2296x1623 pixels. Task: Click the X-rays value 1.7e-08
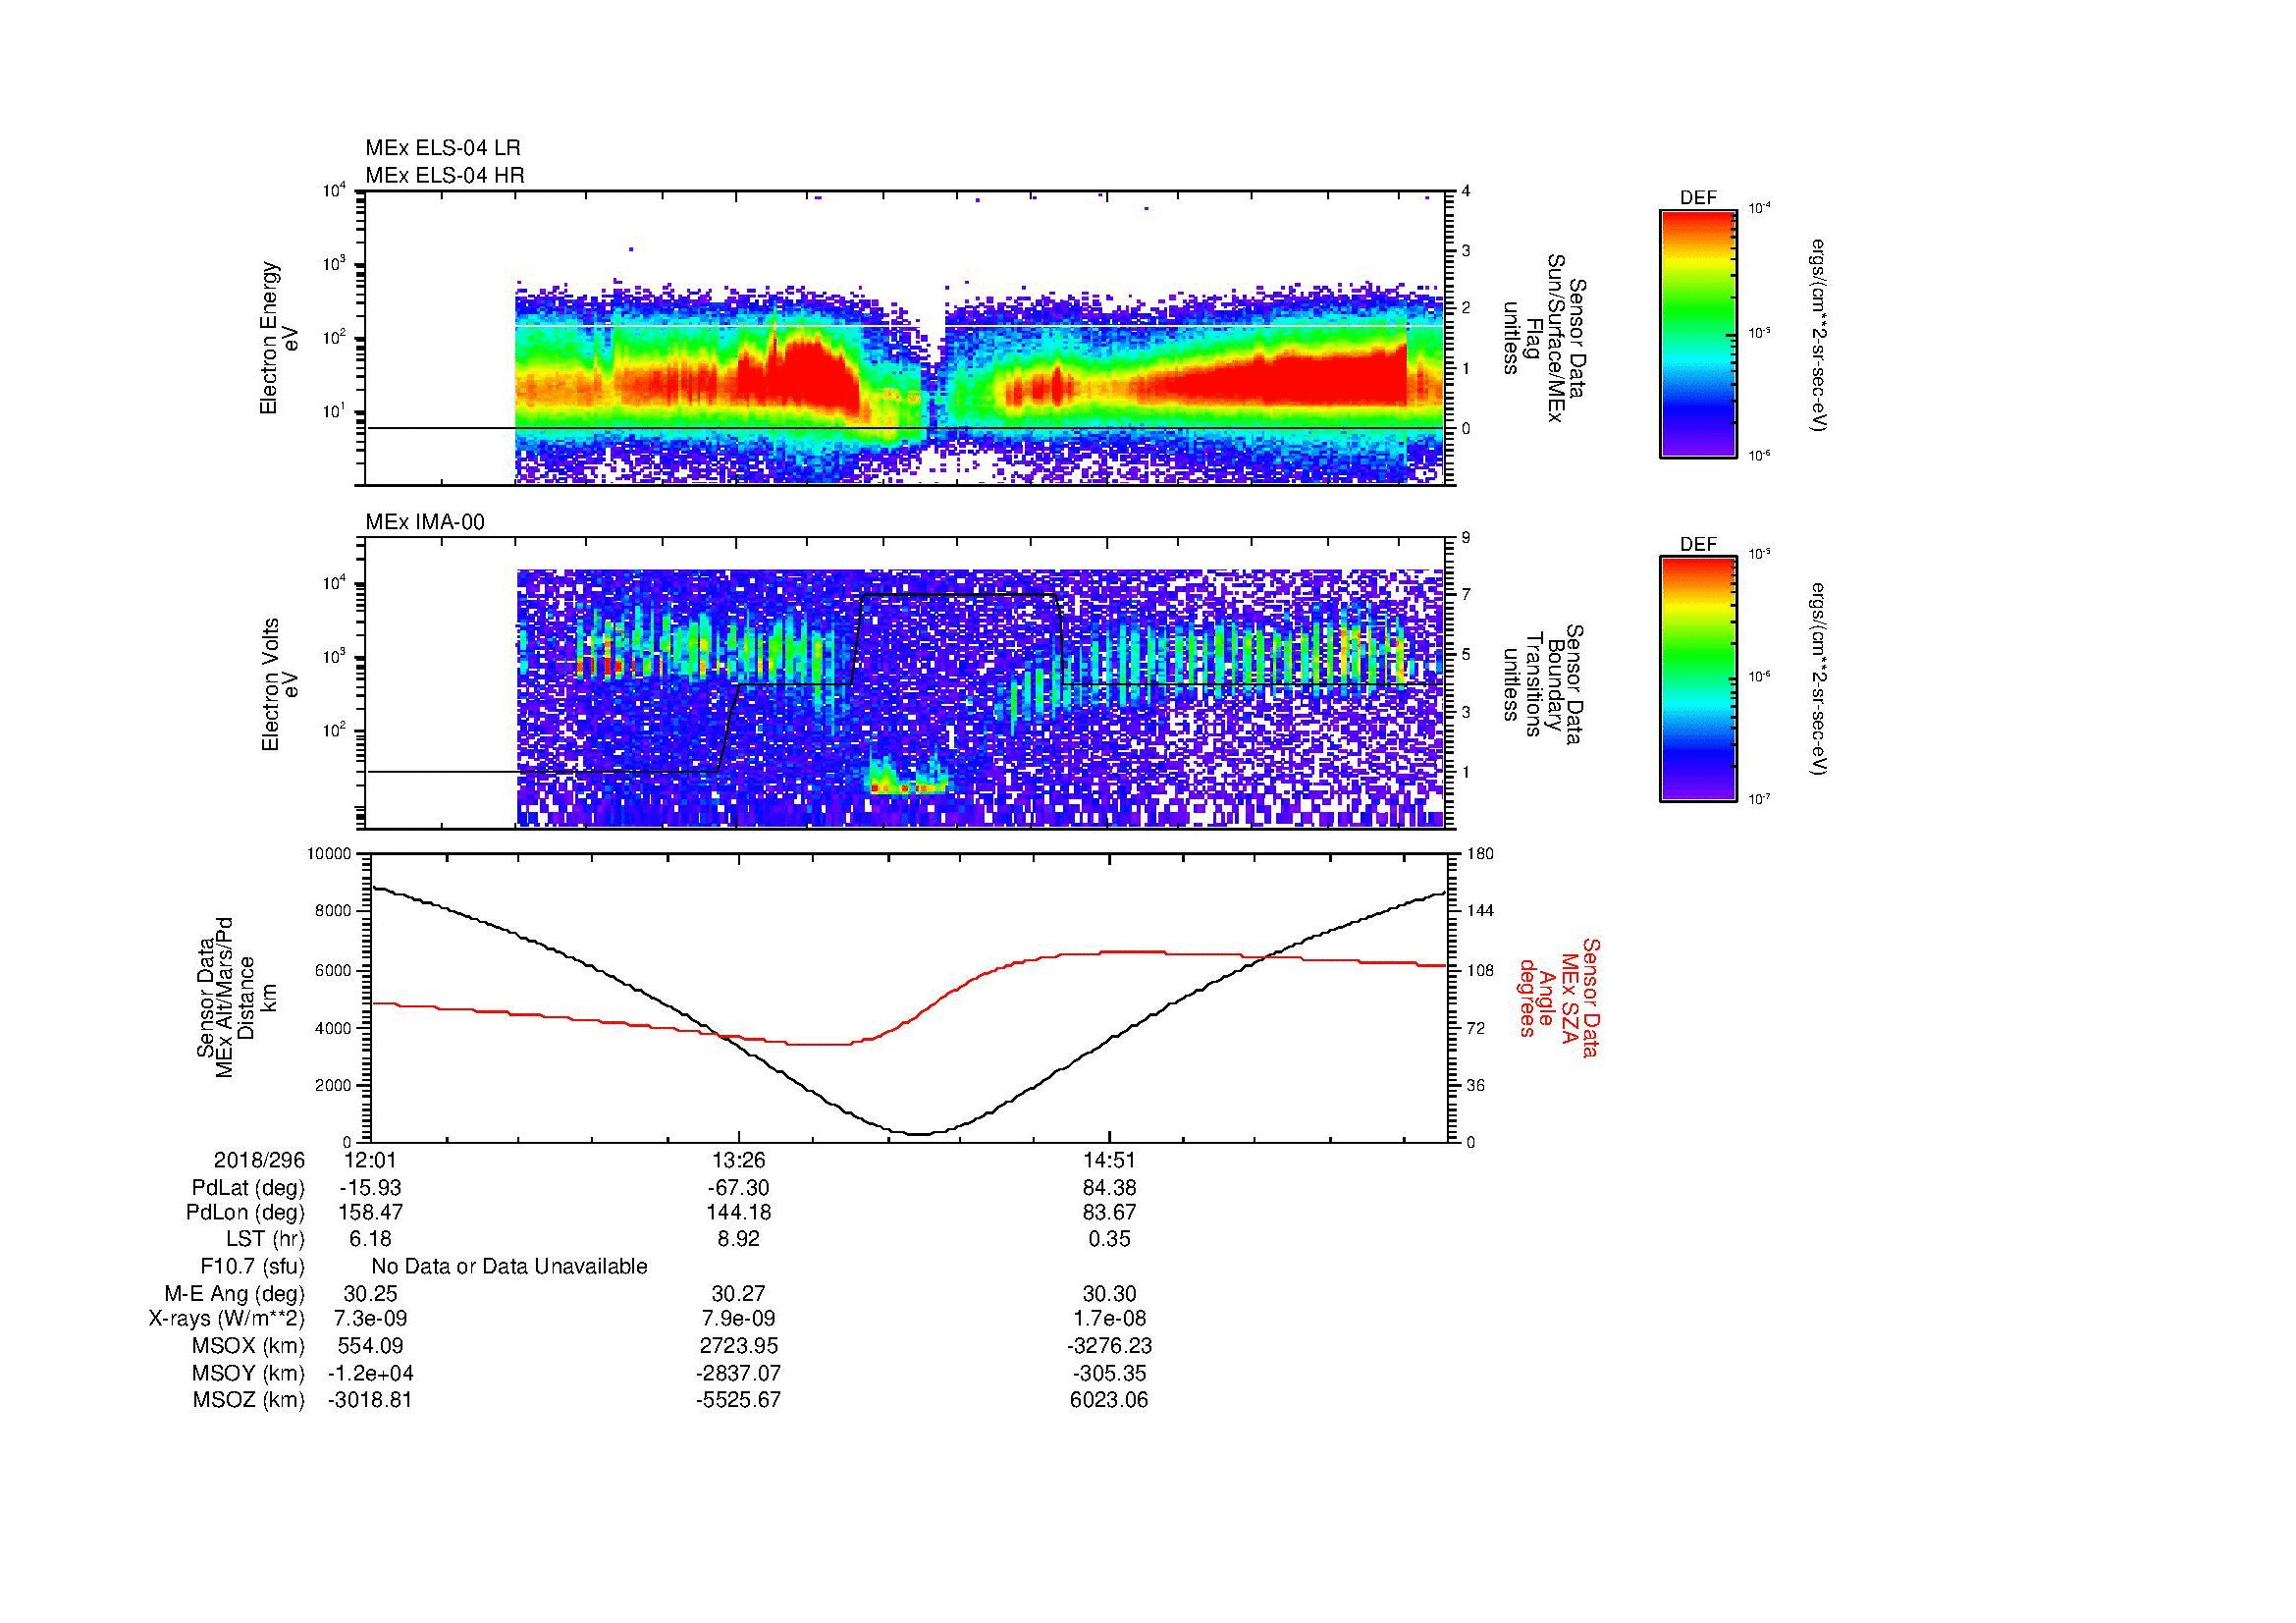coord(1110,1319)
